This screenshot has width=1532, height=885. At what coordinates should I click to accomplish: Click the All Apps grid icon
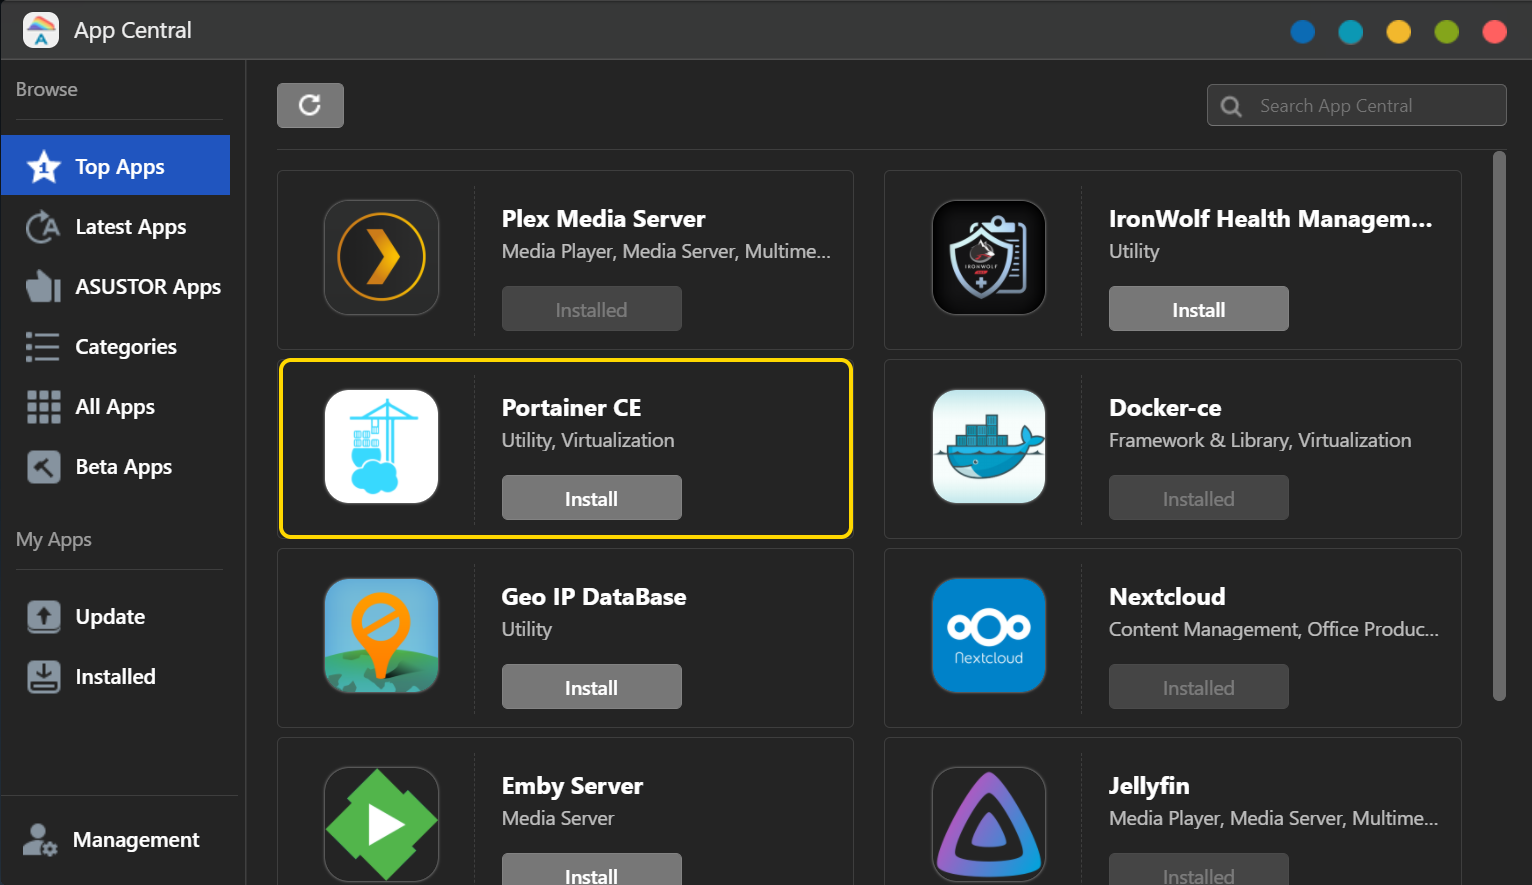[x=43, y=407]
